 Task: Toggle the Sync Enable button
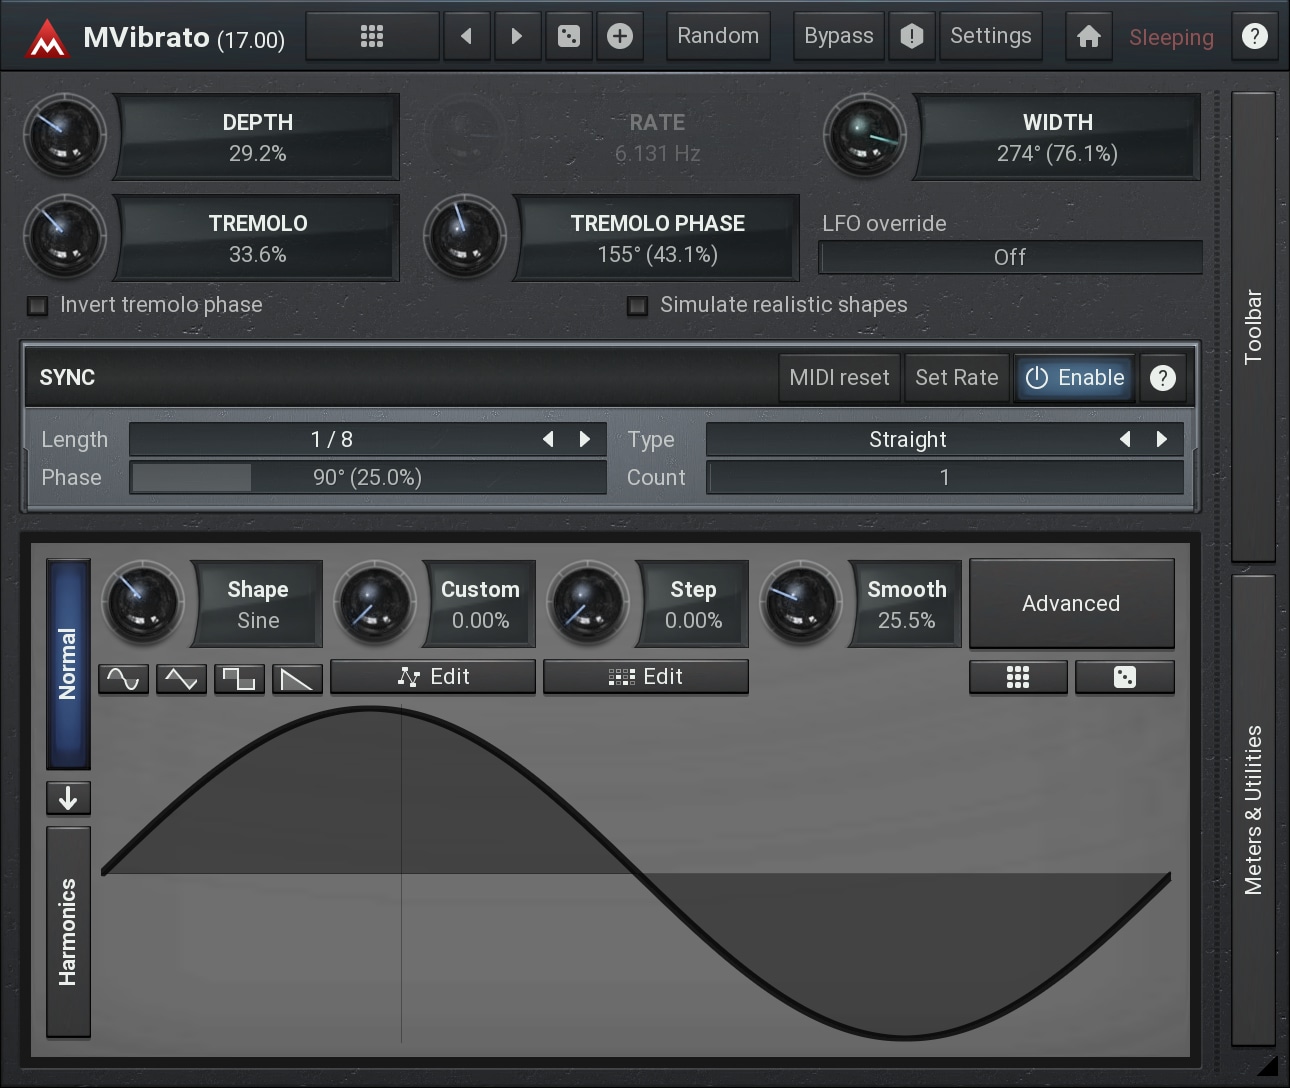(1075, 378)
